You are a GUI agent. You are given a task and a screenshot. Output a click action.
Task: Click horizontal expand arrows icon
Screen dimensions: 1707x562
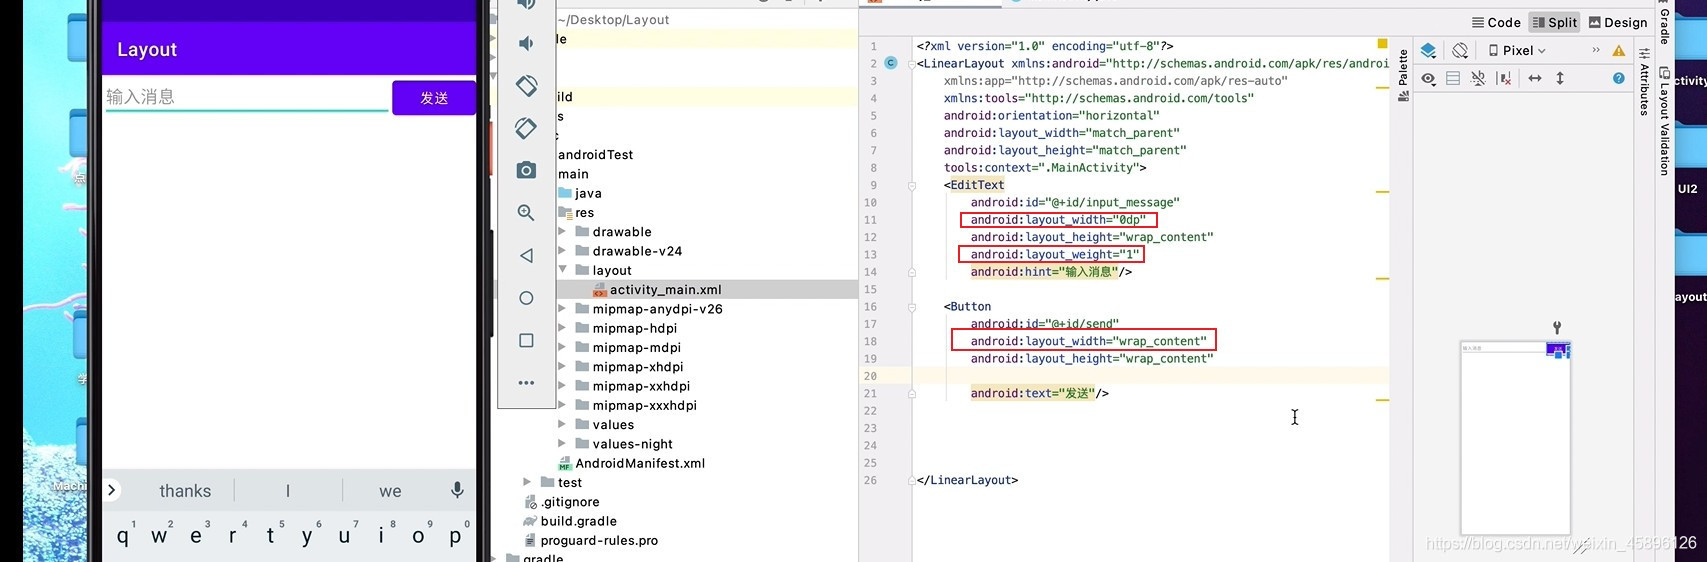(1535, 78)
